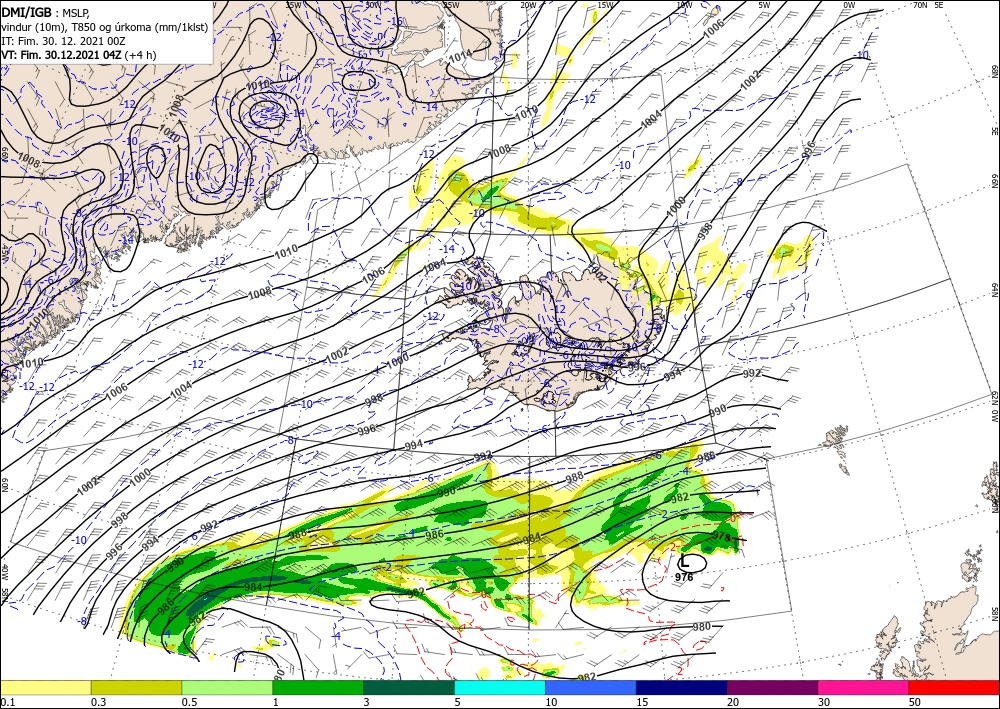Image resolution: width=1000 pixels, height=709 pixels.
Task: Pick the blue 10–15 legend swatch
Action: click(x=591, y=687)
